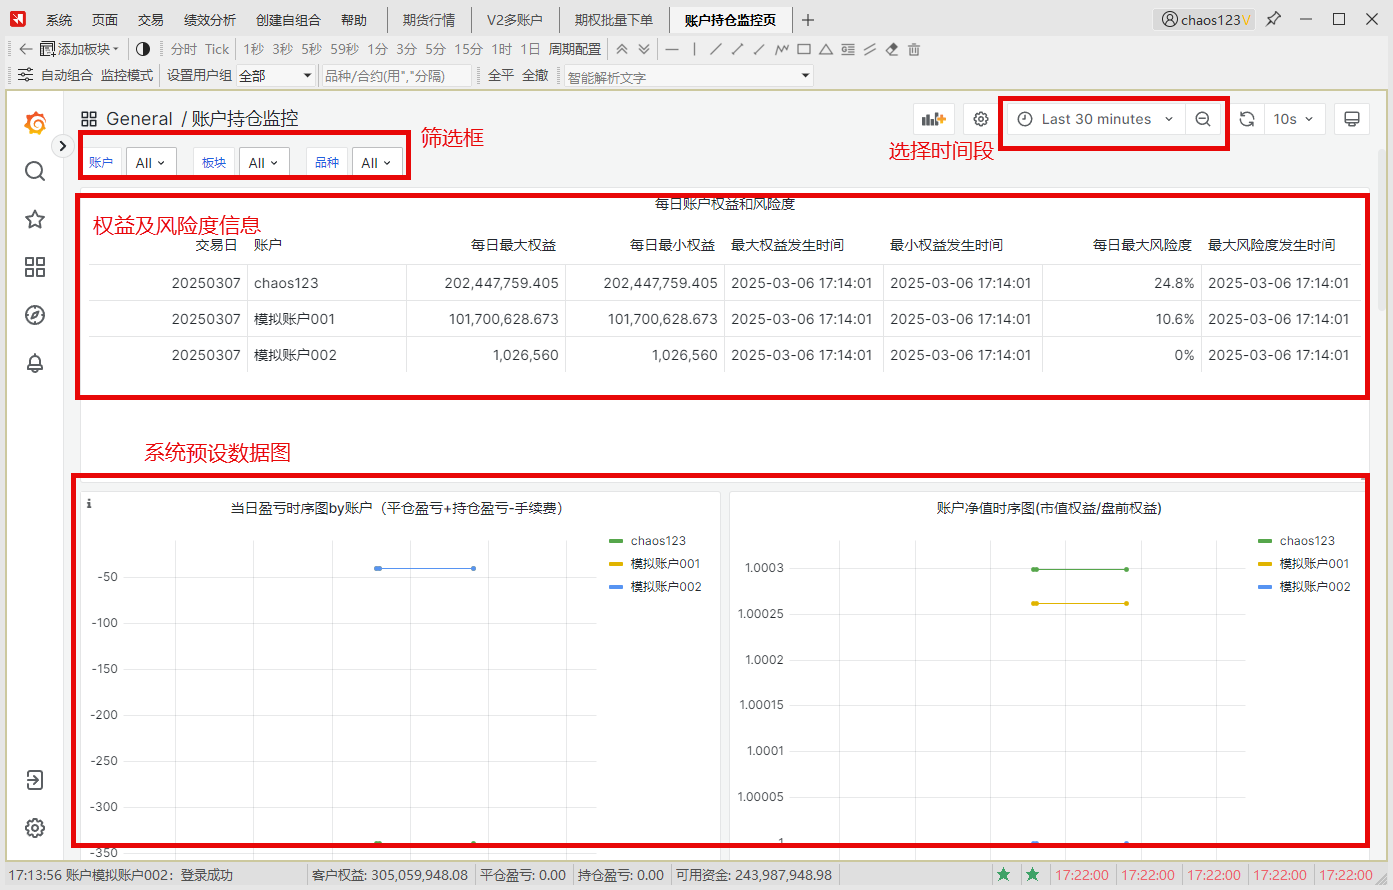Open the search icon in the Grafana sidebar
The width and height of the screenshot is (1393, 890).
35,171
